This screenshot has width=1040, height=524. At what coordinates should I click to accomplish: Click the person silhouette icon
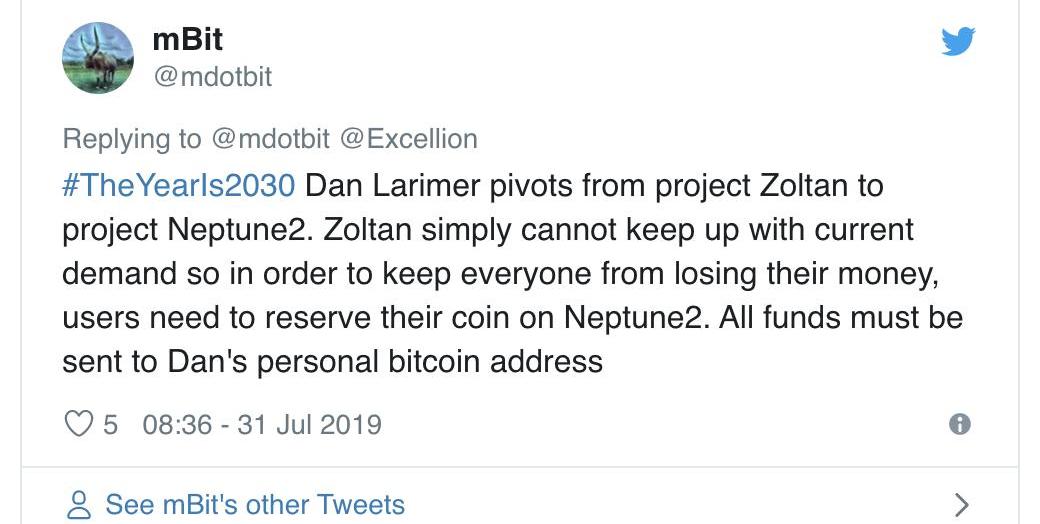click(79, 505)
